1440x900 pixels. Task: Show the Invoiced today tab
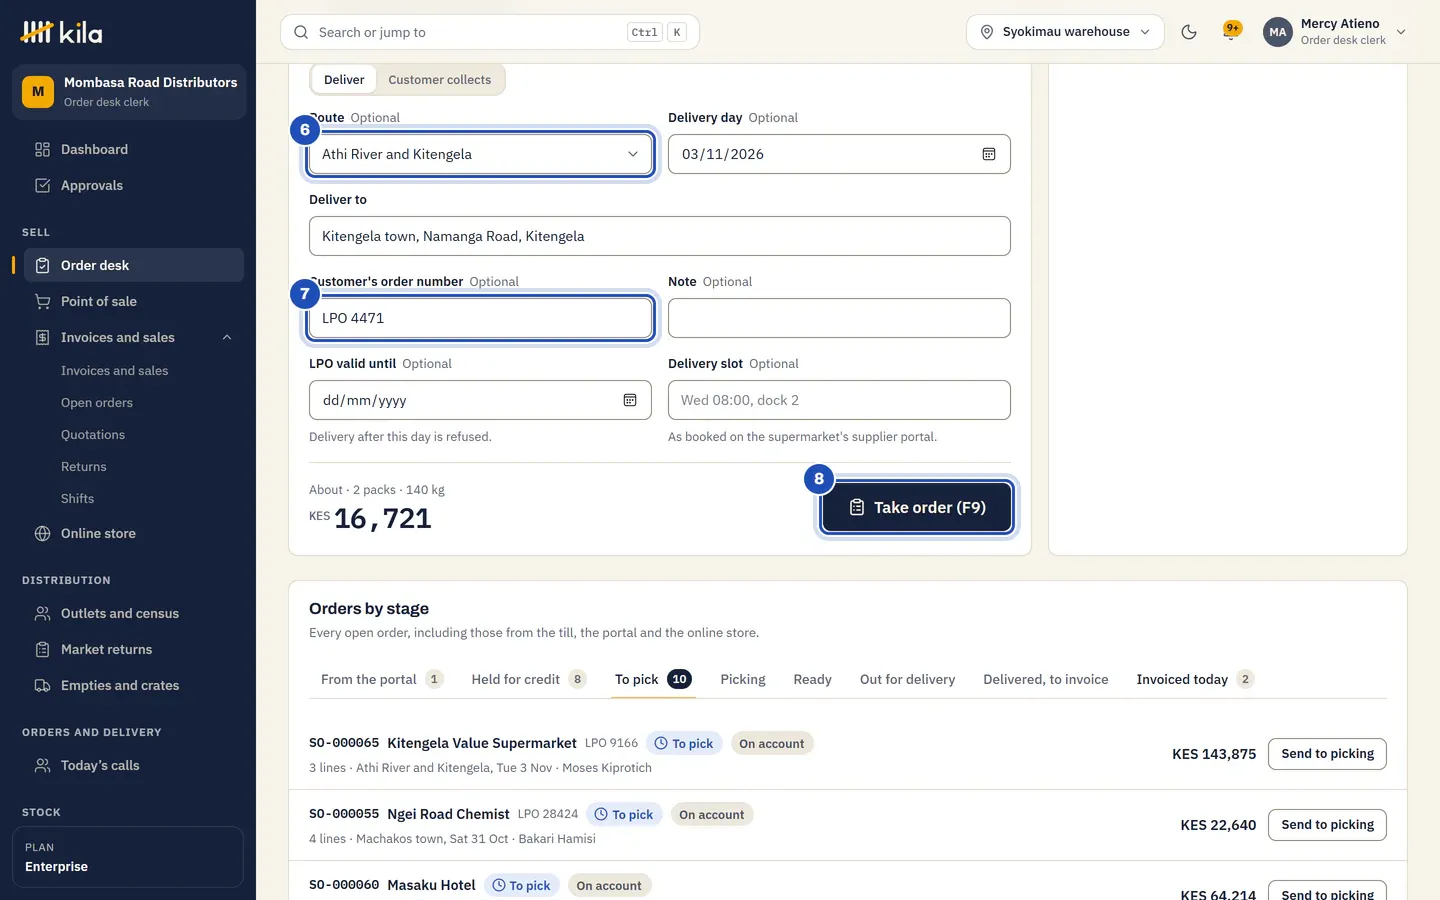click(x=1195, y=680)
